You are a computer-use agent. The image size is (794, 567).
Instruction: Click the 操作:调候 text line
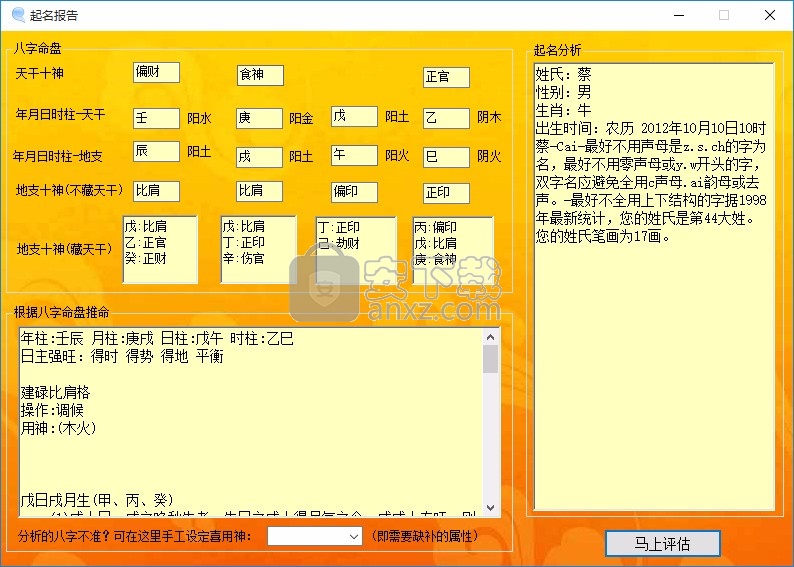click(52, 410)
